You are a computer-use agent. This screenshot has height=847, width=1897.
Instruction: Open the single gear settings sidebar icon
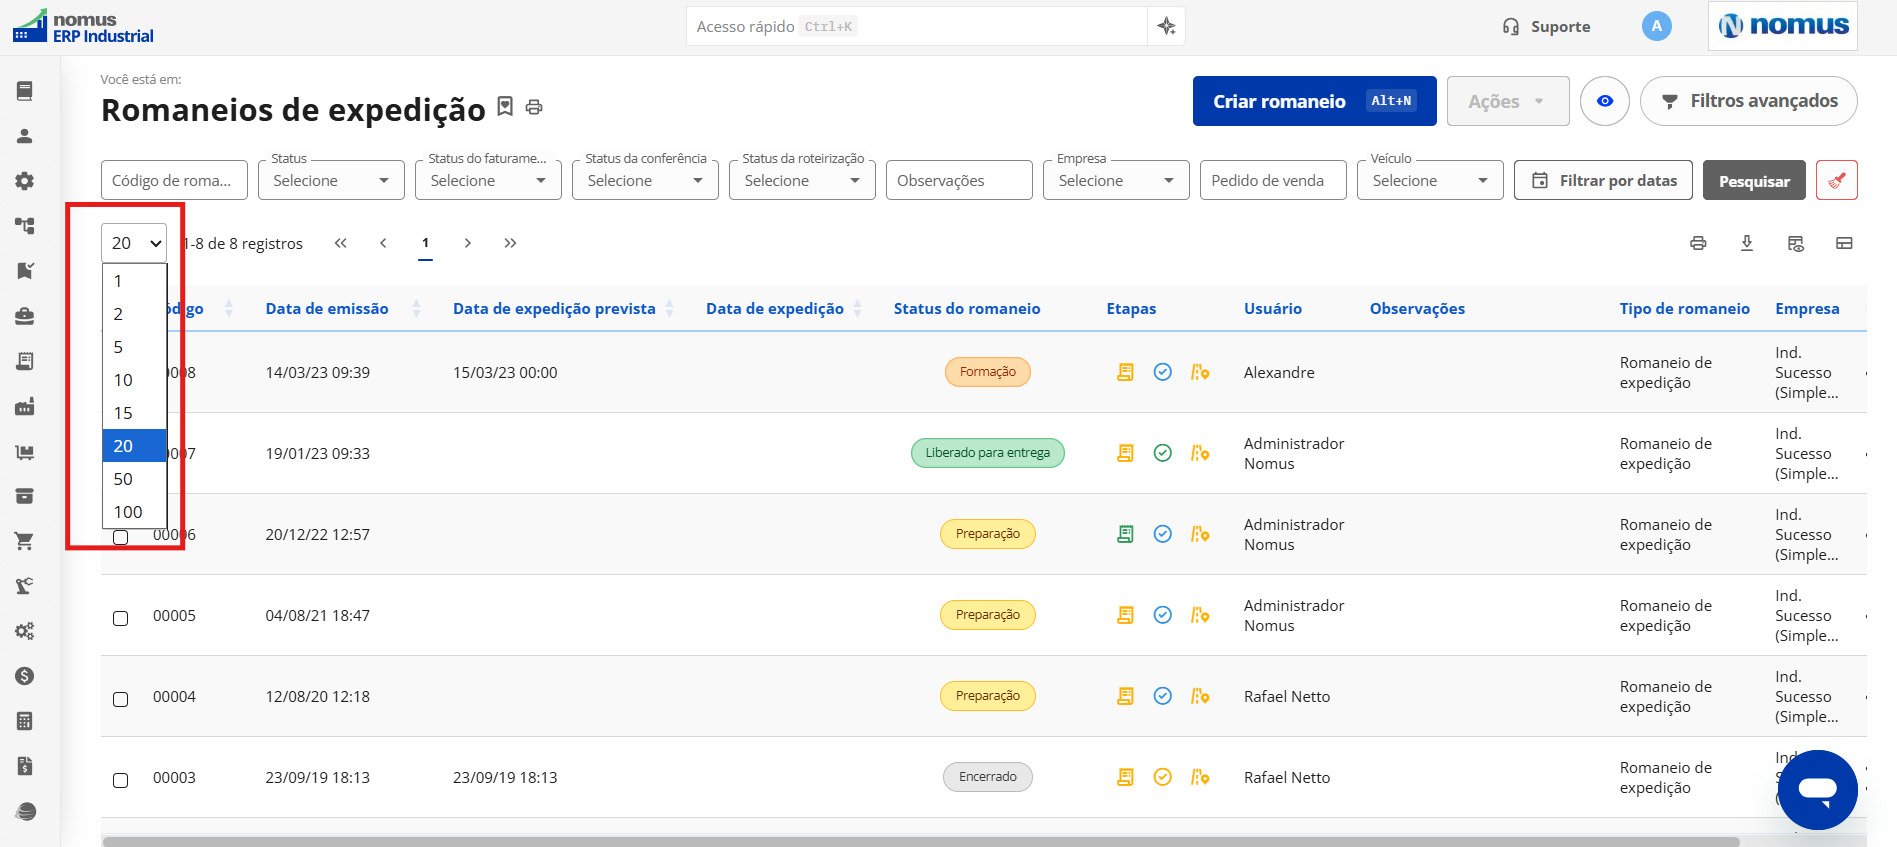[x=25, y=181]
